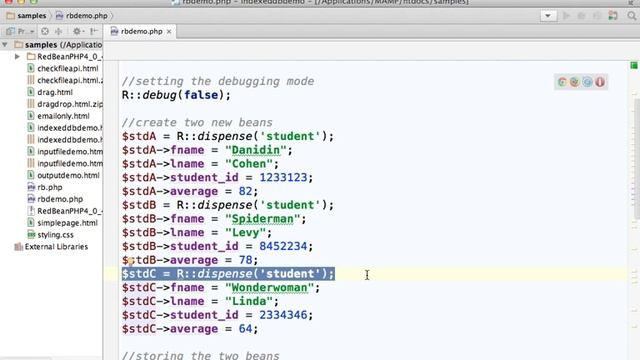Open rbdemo.php in Safari browser icon
640x360 pixels.
[587, 82]
